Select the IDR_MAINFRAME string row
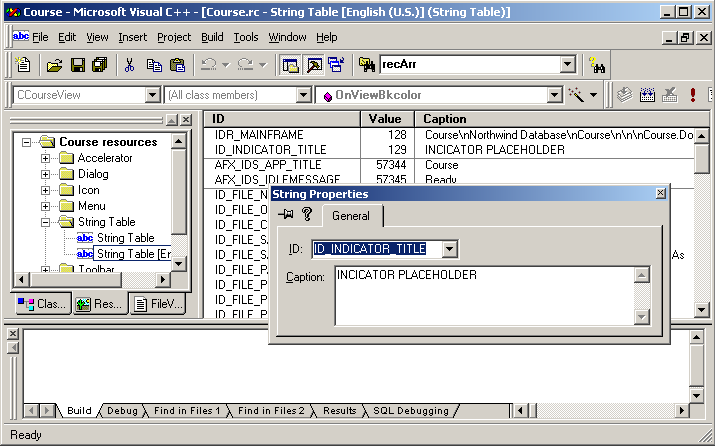This screenshot has height=446, width=715. (x=449, y=135)
